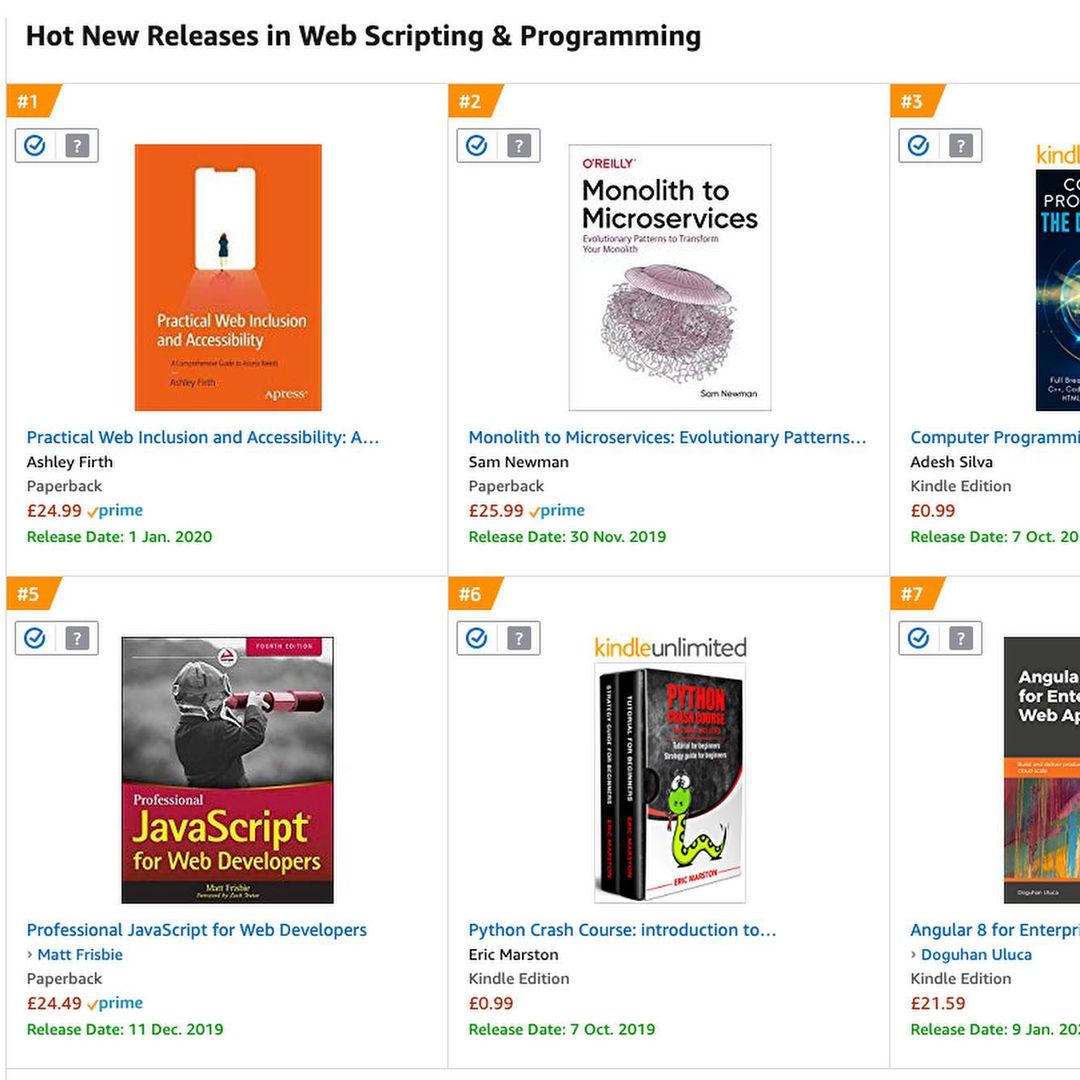Click the question mark icon on book #7
Screen dimensions: 1080x1080
click(x=961, y=638)
